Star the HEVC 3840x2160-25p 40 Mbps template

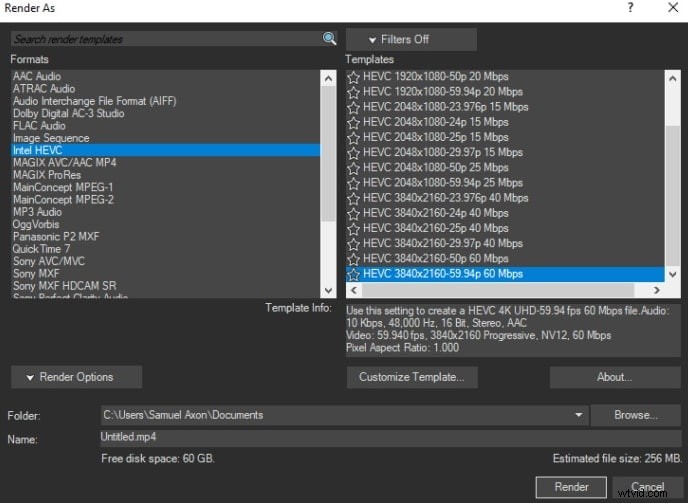tap(354, 229)
